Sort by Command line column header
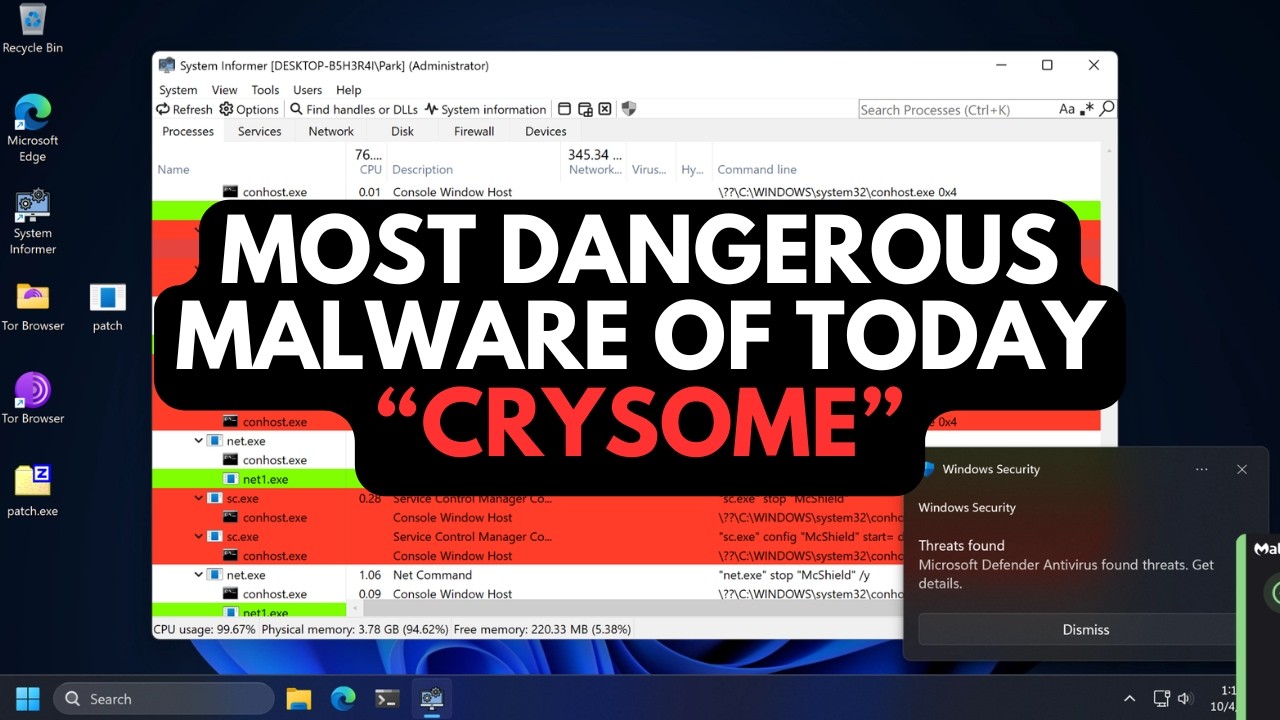 click(x=757, y=170)
